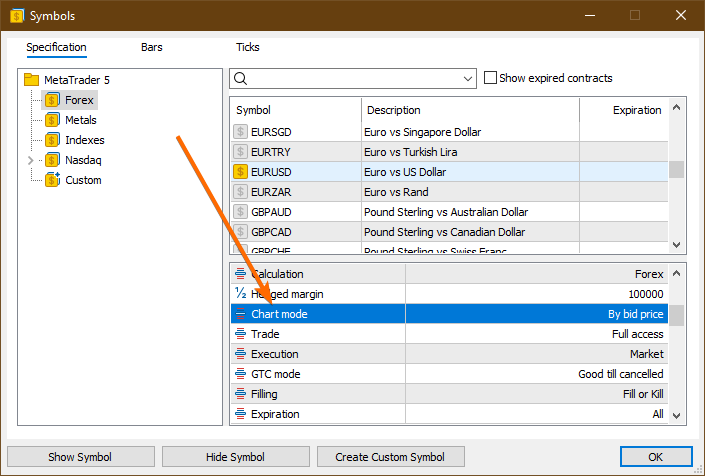Select Euro vs Rand row
This screenshot has height=476, width=705.
point(450,192)
